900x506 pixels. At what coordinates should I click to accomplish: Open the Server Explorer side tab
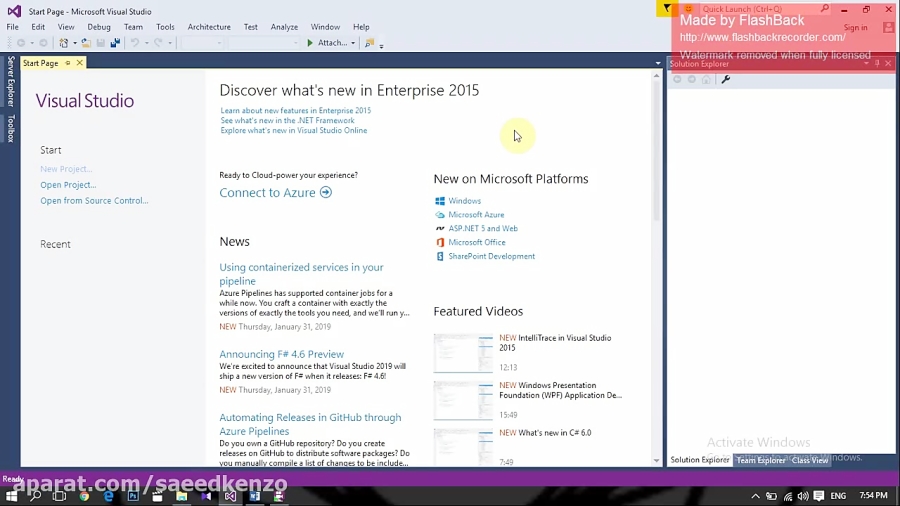tap(10, 81)
